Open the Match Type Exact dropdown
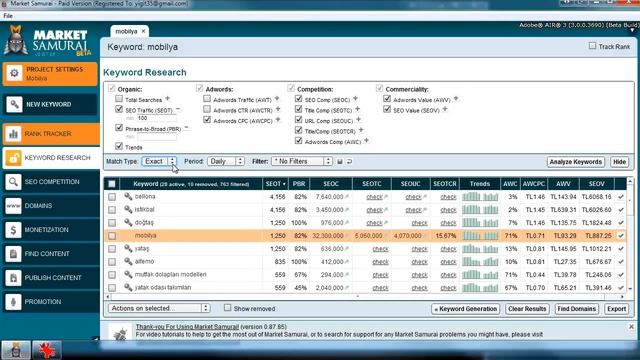The height and width of the screenshot is (360, 640). click(159, 162)
